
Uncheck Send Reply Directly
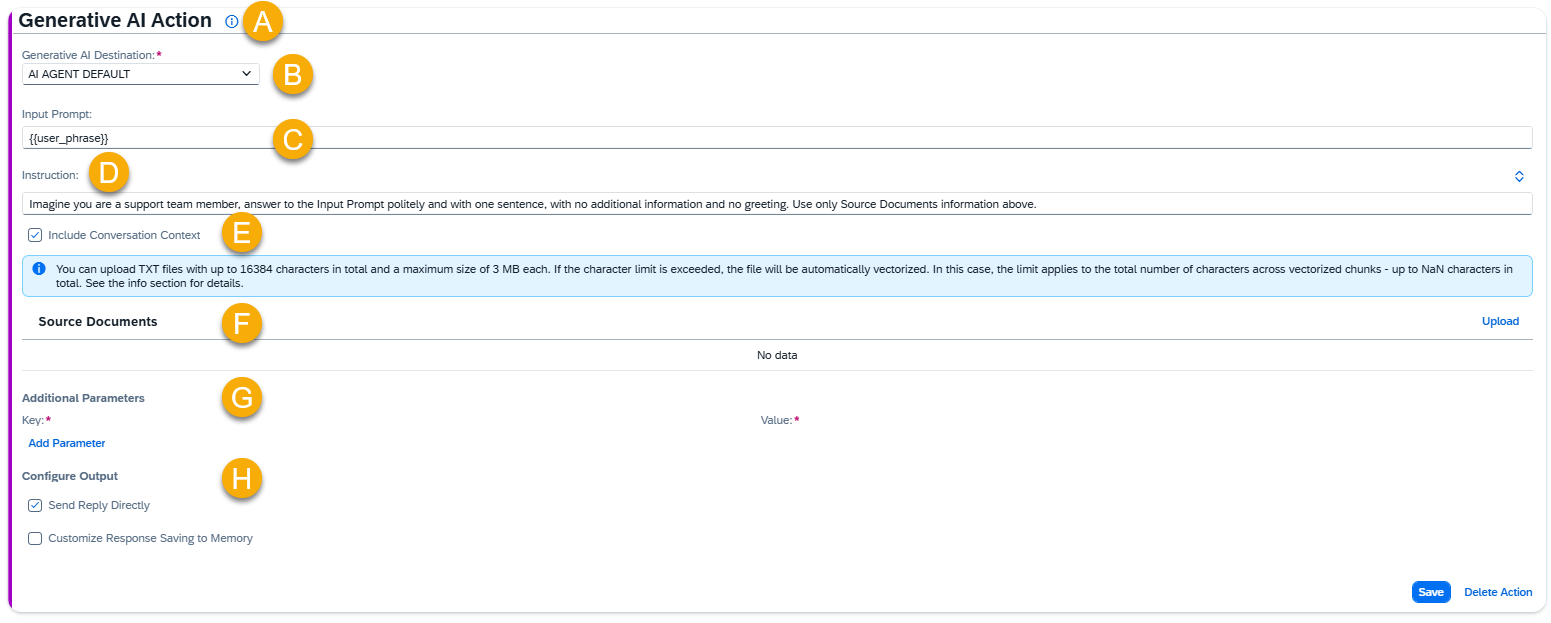click(35, 505)
